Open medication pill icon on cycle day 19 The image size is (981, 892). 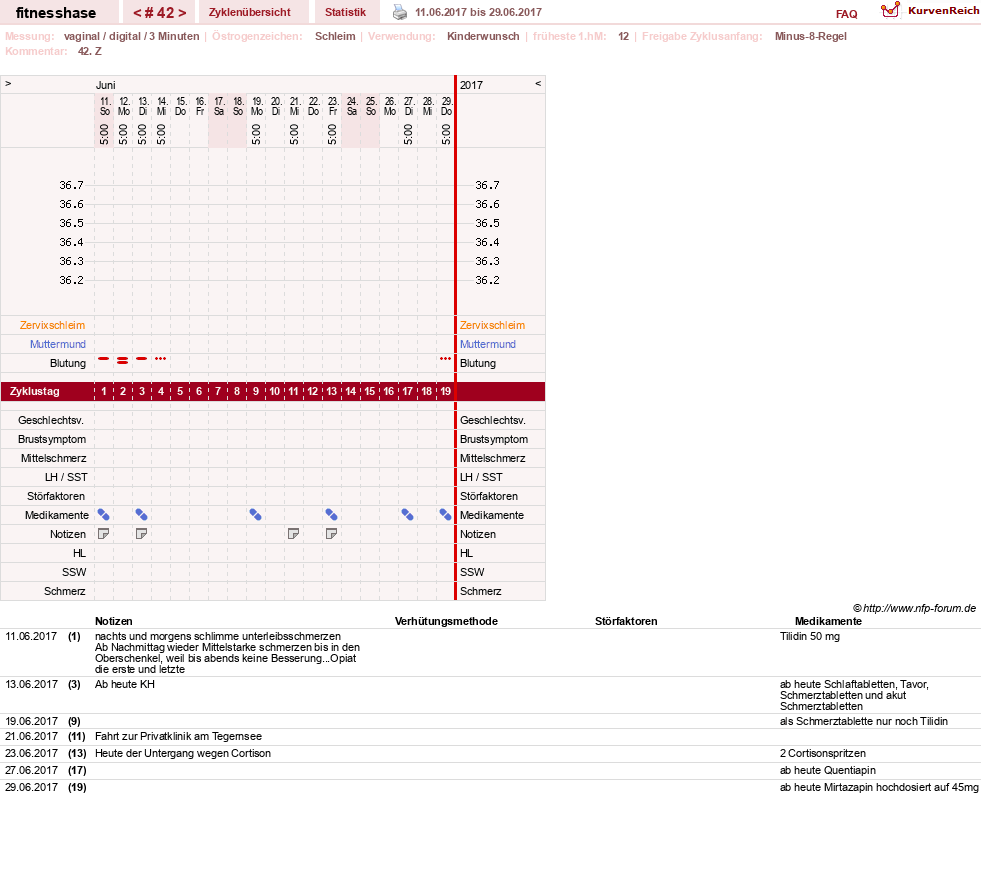[x=445, y=515]
